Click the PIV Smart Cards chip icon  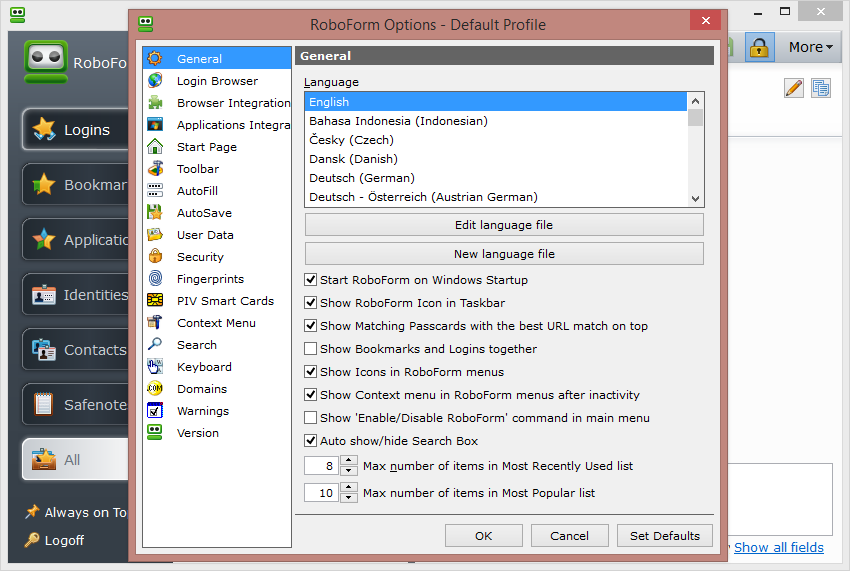[155, 300]
